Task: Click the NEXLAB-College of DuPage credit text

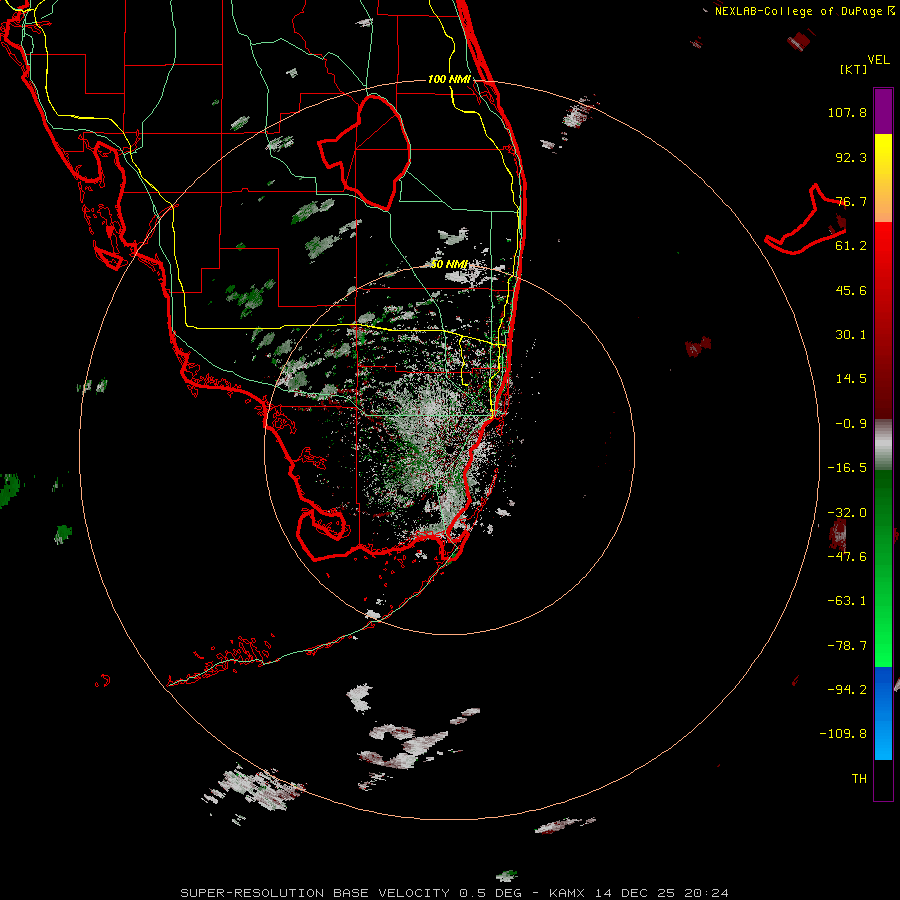Action: (x=798, y=11)
